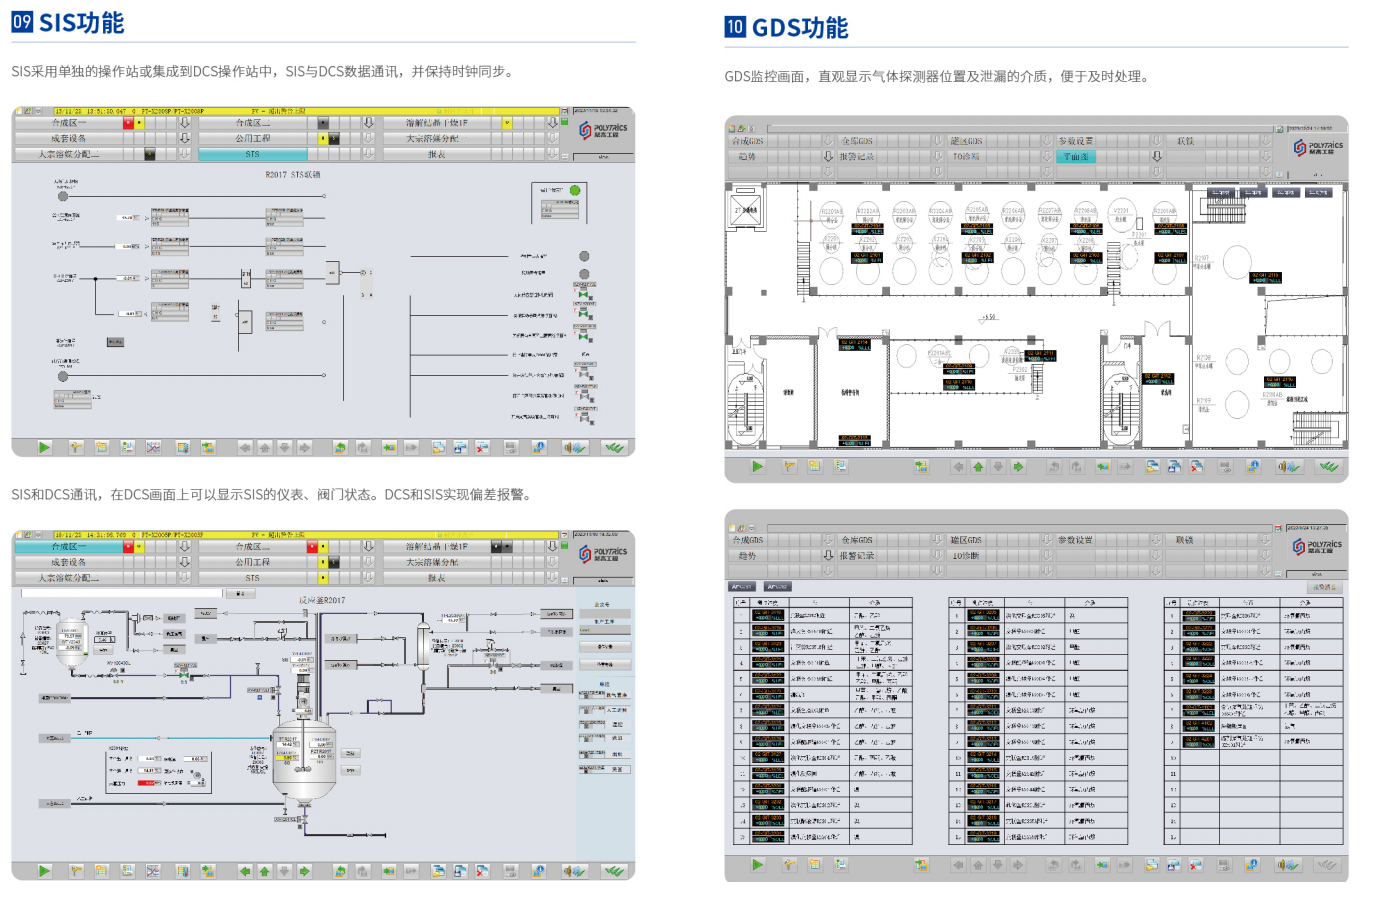
Task: Click blue info icon in GDS floor-plan toolbar
Action: tap(1252, 466)
